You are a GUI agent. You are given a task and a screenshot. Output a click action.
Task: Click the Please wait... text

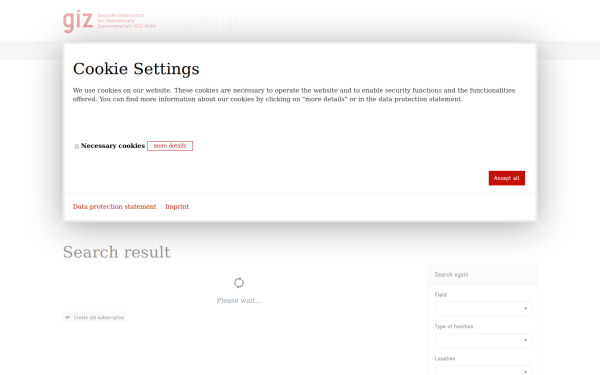coord(239,300)
